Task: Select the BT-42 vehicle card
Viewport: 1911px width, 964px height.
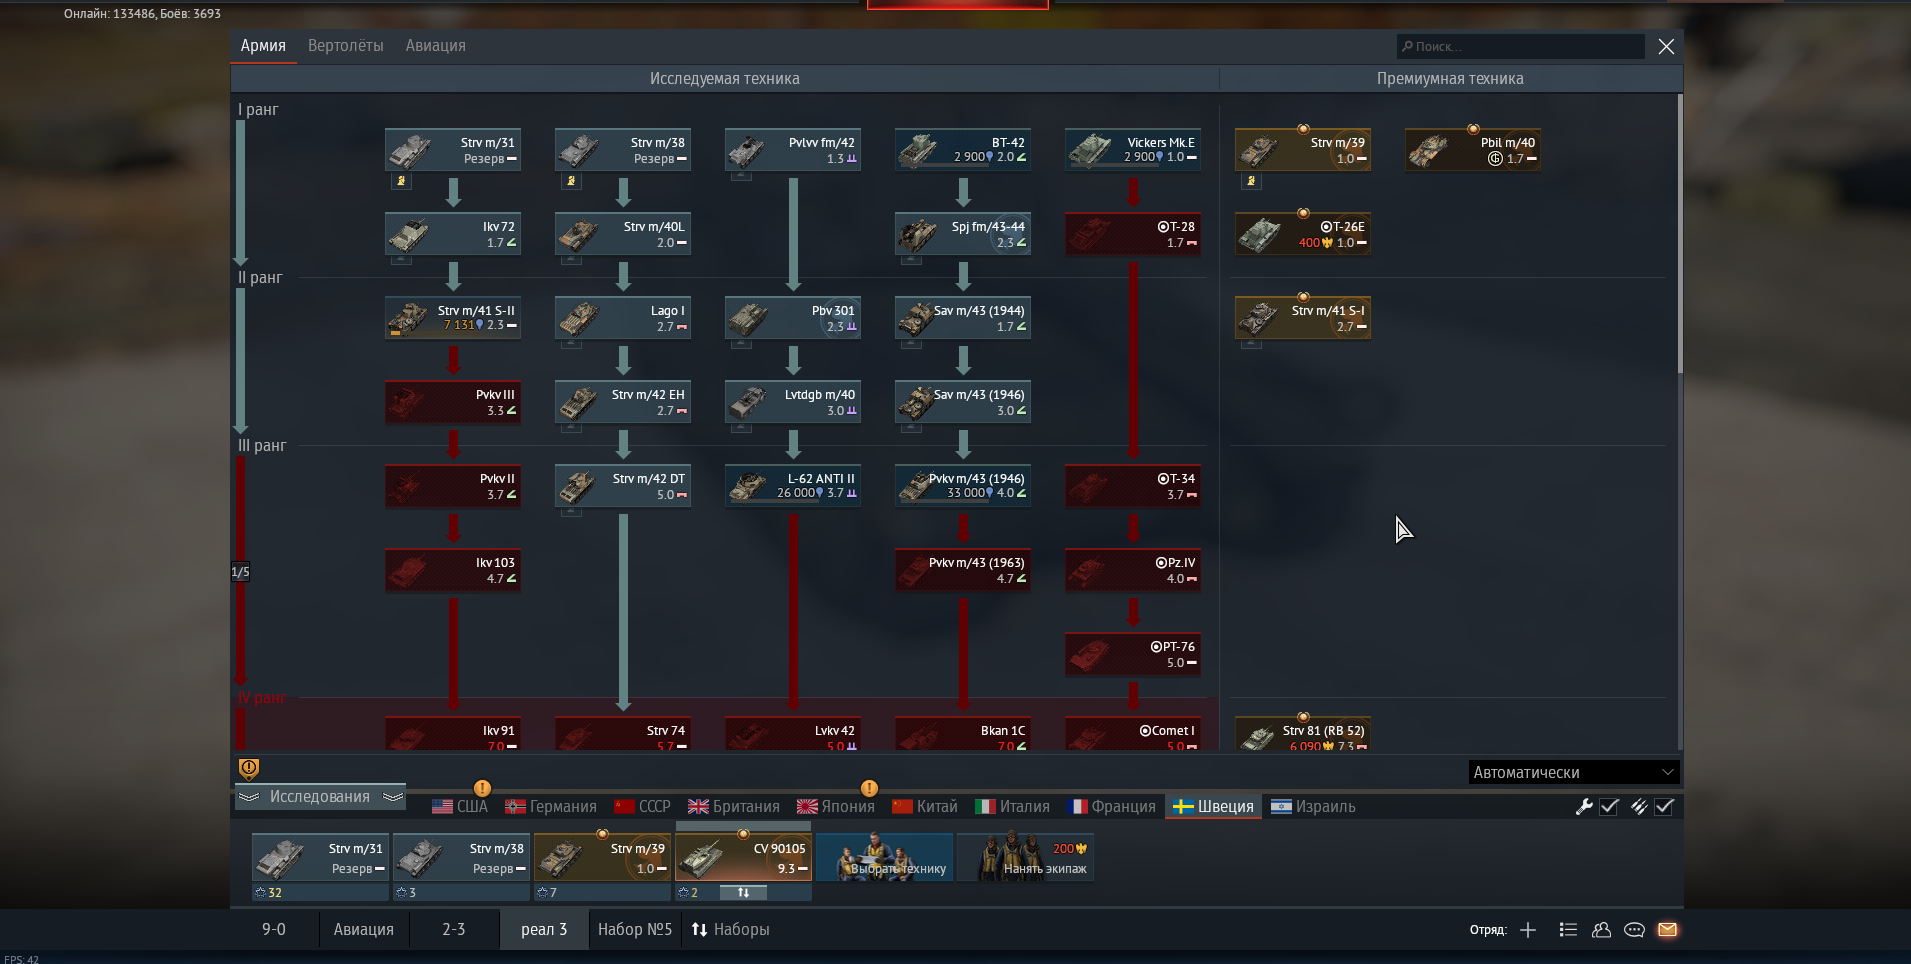Action: pos(963,150)
